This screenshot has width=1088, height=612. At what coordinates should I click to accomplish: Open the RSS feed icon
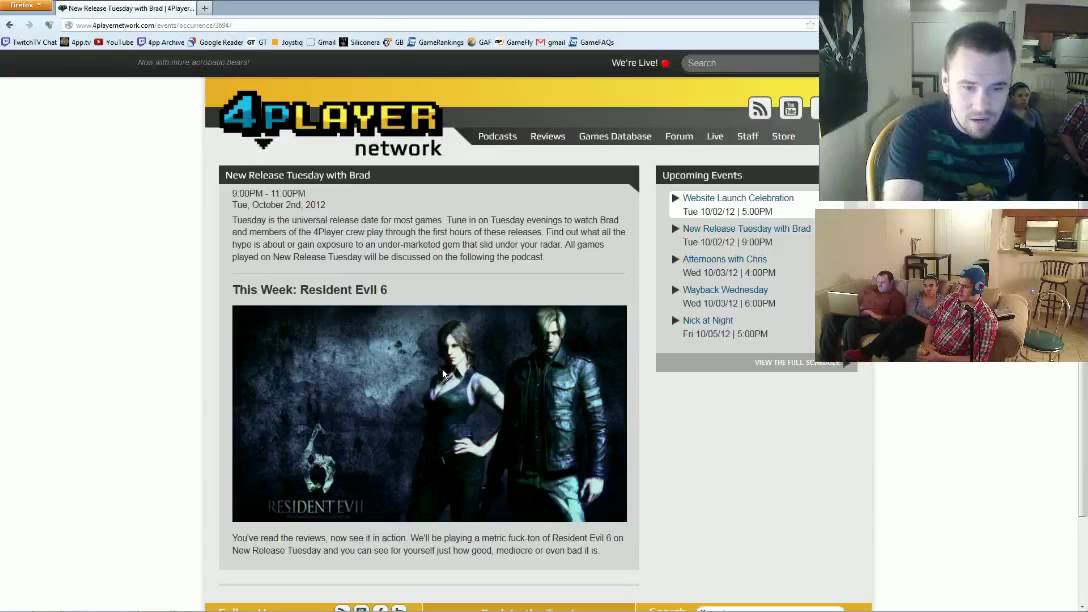coord(760,108)
